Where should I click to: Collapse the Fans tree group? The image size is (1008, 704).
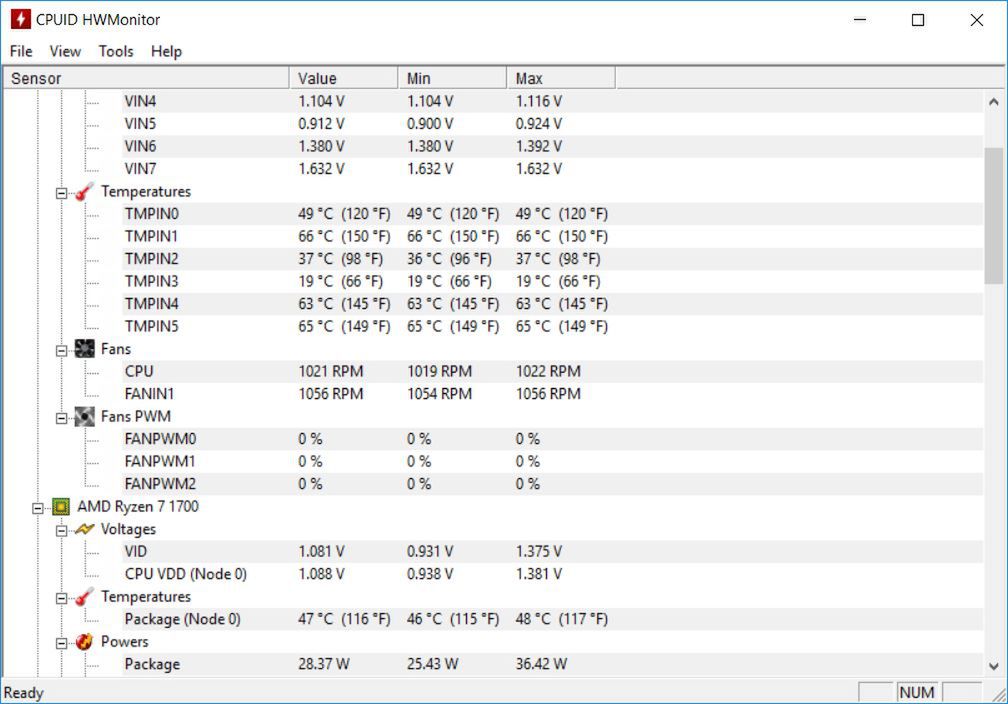(61, 349)
